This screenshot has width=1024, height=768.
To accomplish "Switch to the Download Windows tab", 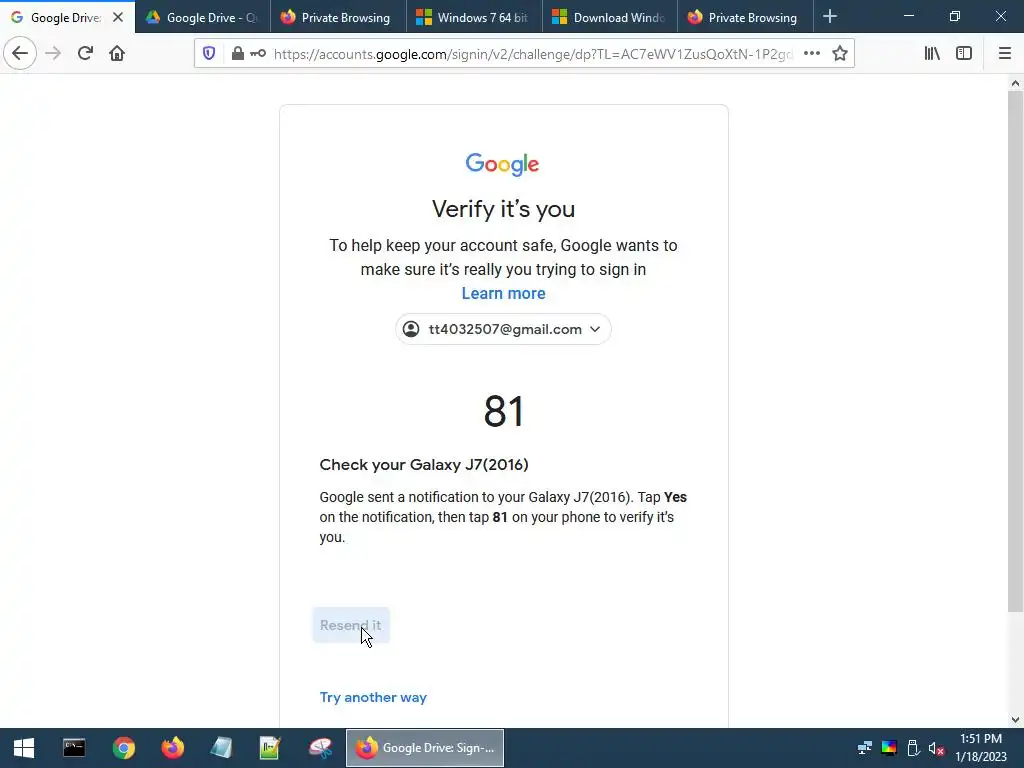I will pos(609,17).
